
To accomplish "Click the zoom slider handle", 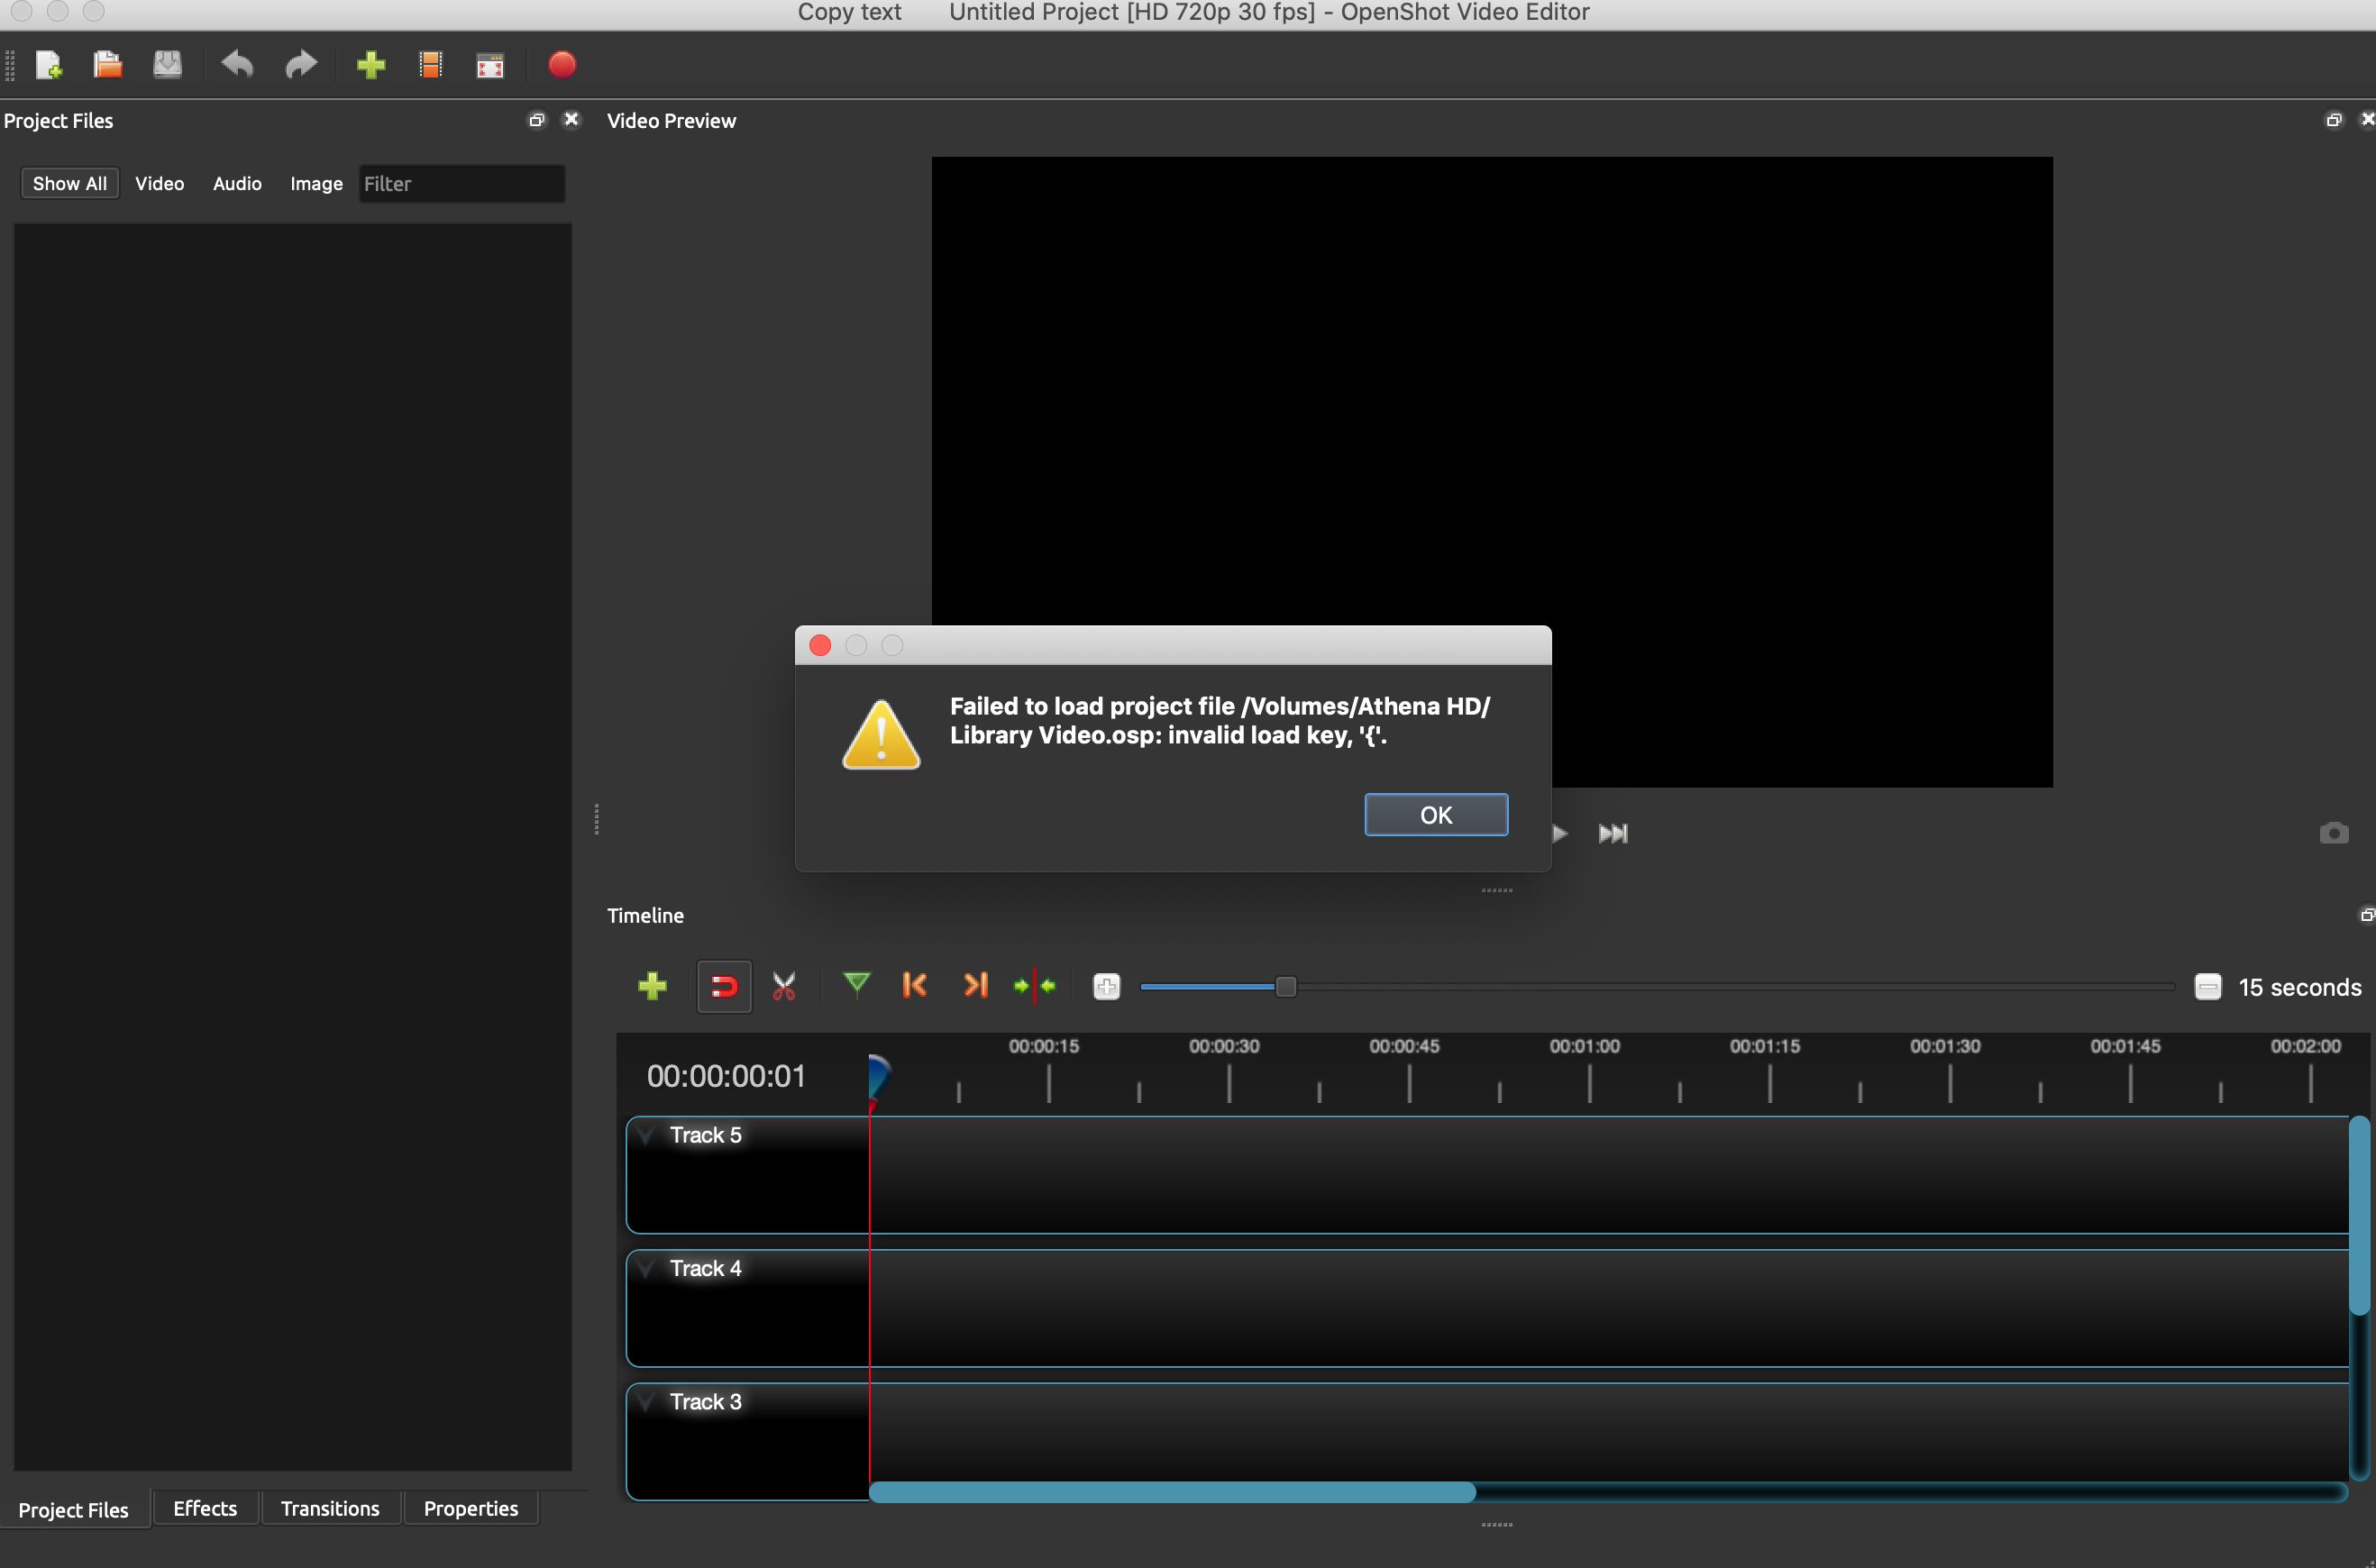I will pos(1286,987).
